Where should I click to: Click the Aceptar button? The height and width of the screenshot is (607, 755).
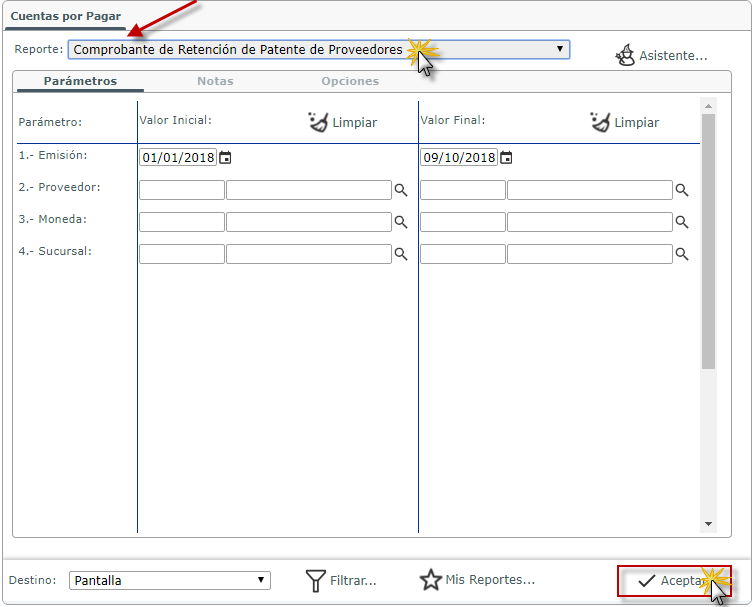pos(674,581)
